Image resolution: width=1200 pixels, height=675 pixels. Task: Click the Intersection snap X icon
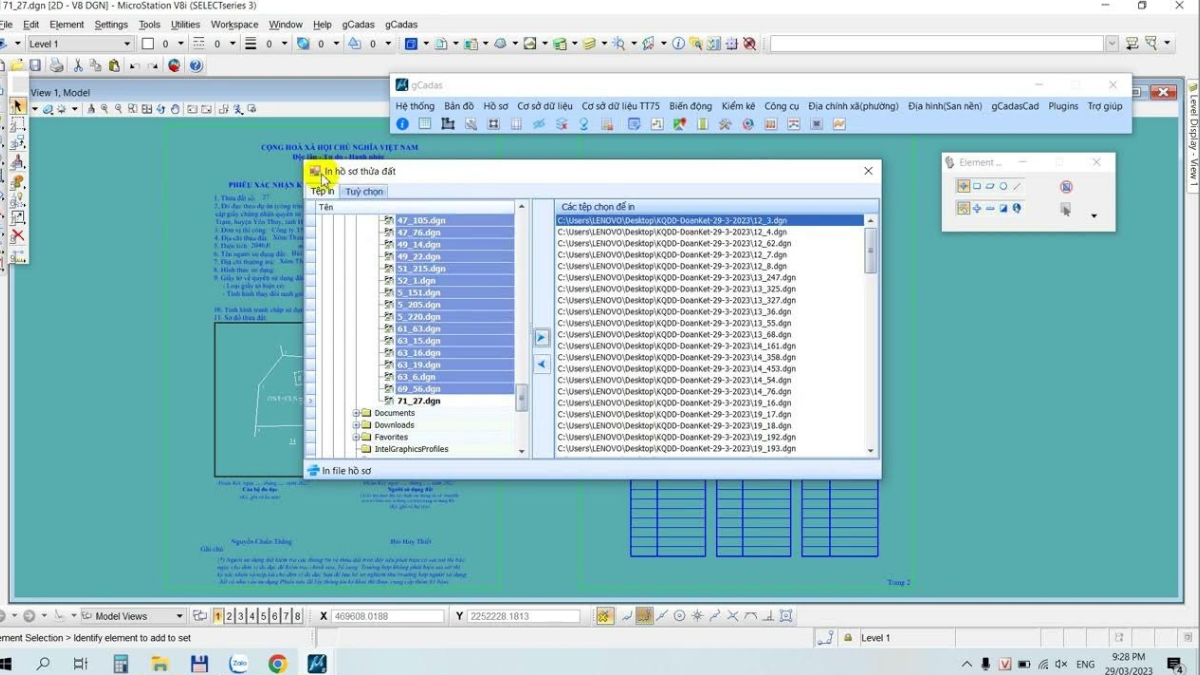pos(733,616)
